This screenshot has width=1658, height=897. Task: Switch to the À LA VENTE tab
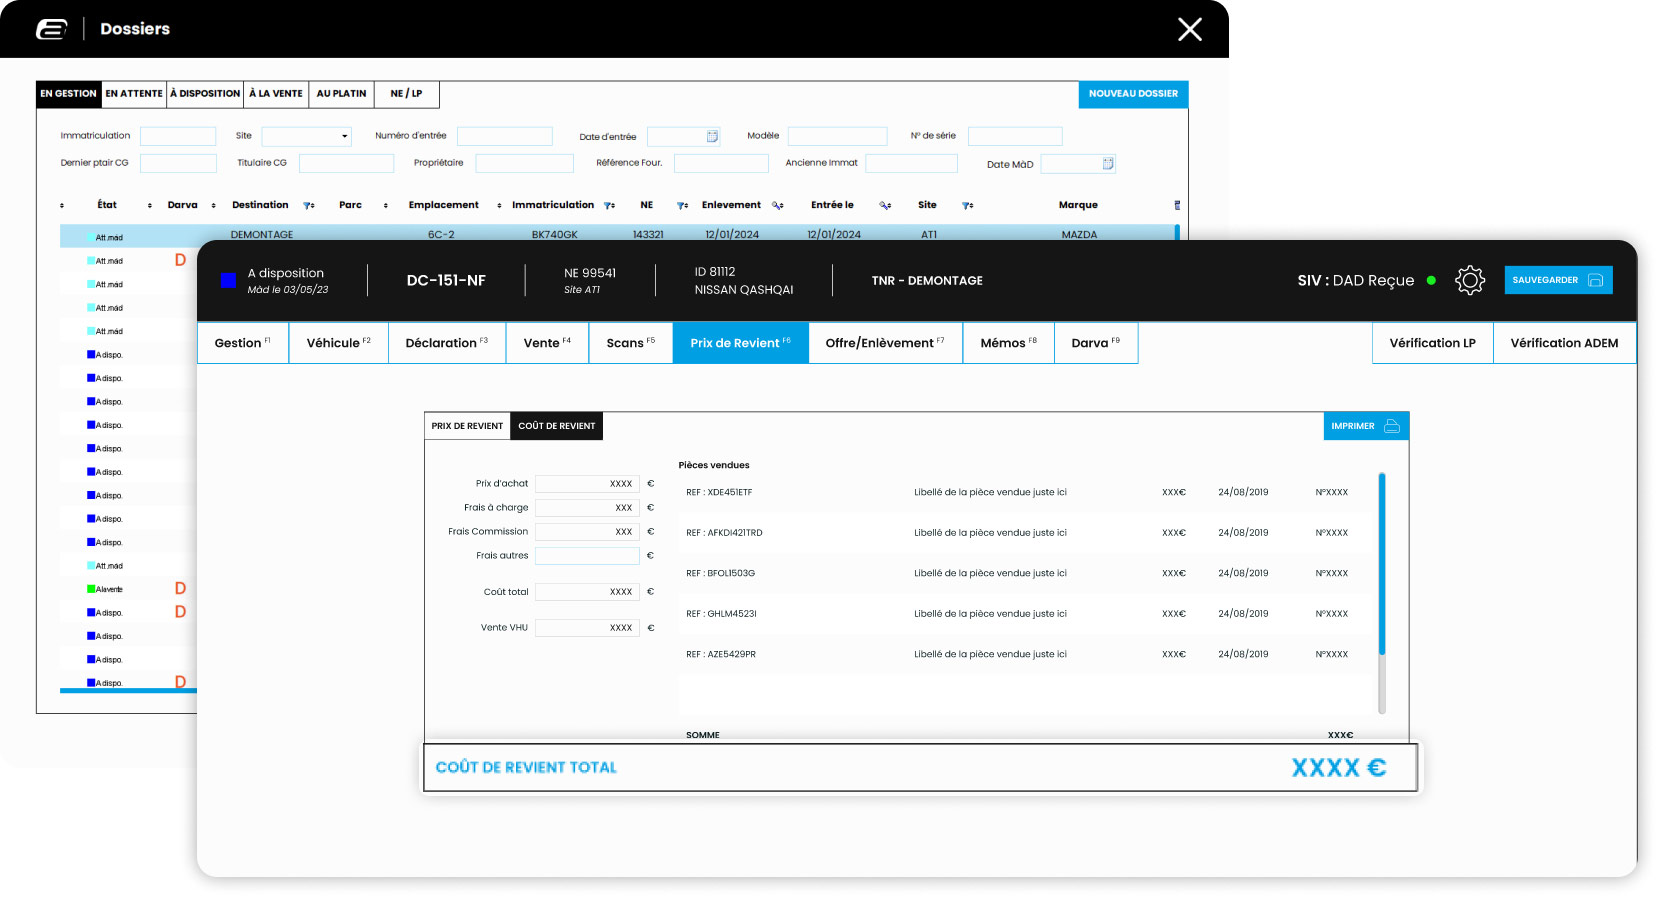(x=276, y=94)
